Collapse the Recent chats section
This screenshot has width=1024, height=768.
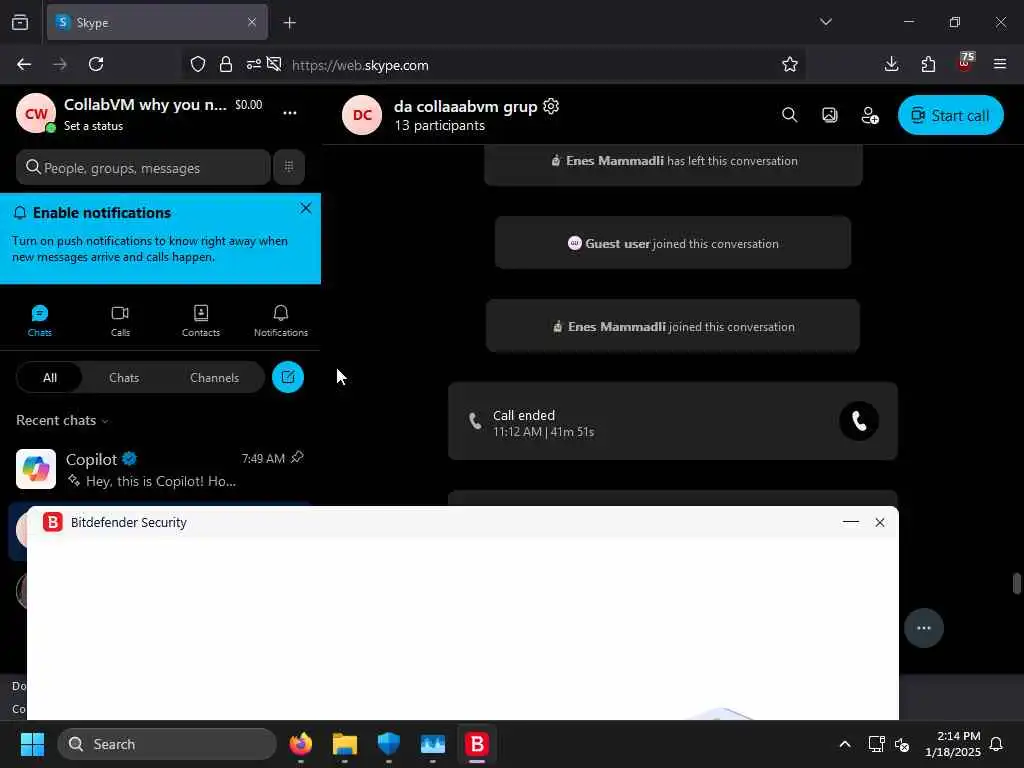[x=63, y=421]
